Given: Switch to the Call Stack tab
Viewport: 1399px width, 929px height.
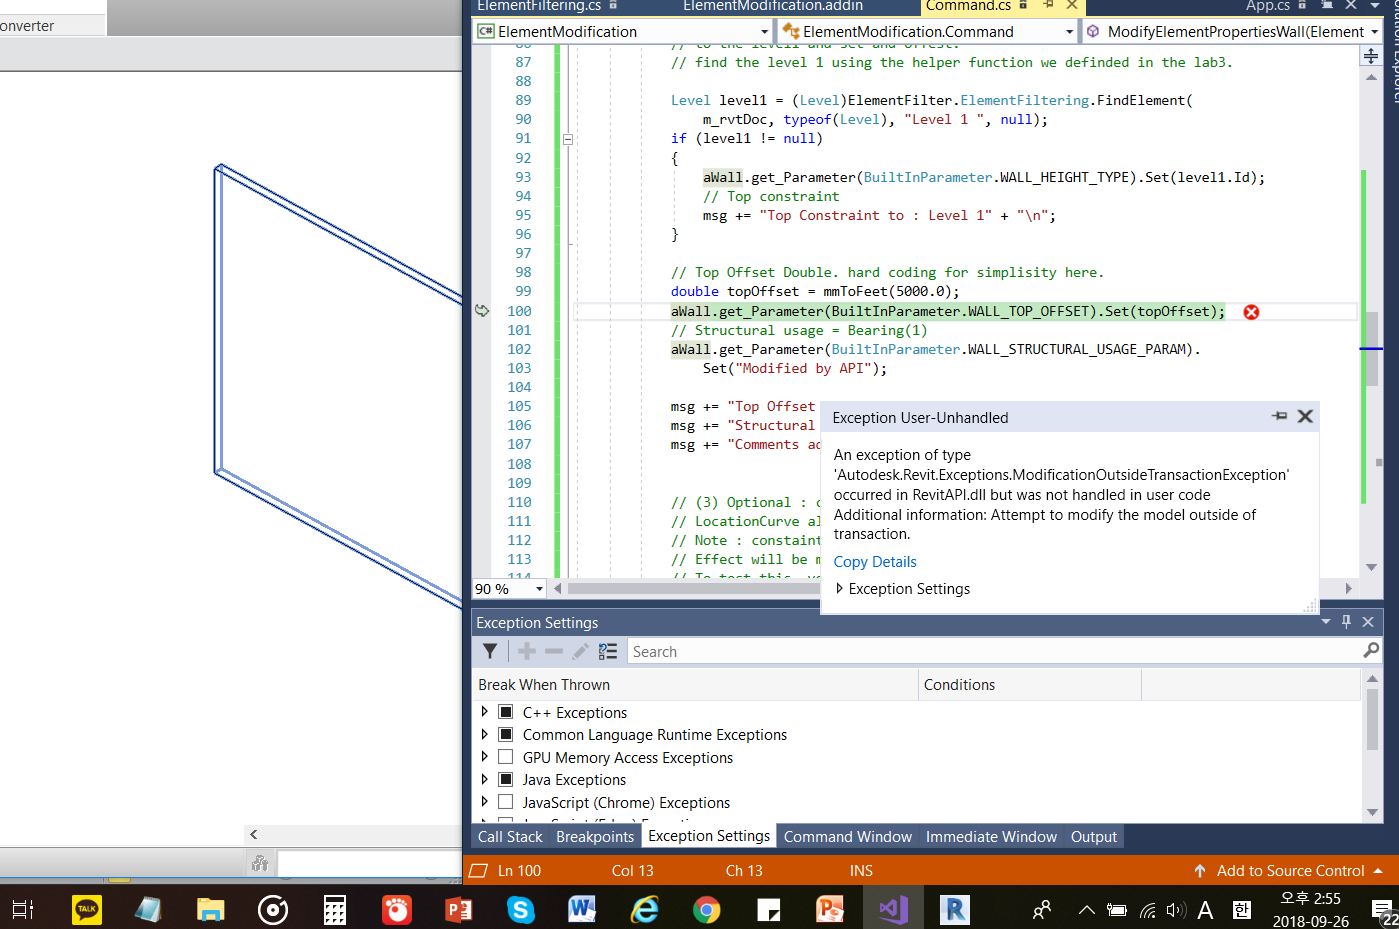Looking at the screenshot, I should (510, 836).
